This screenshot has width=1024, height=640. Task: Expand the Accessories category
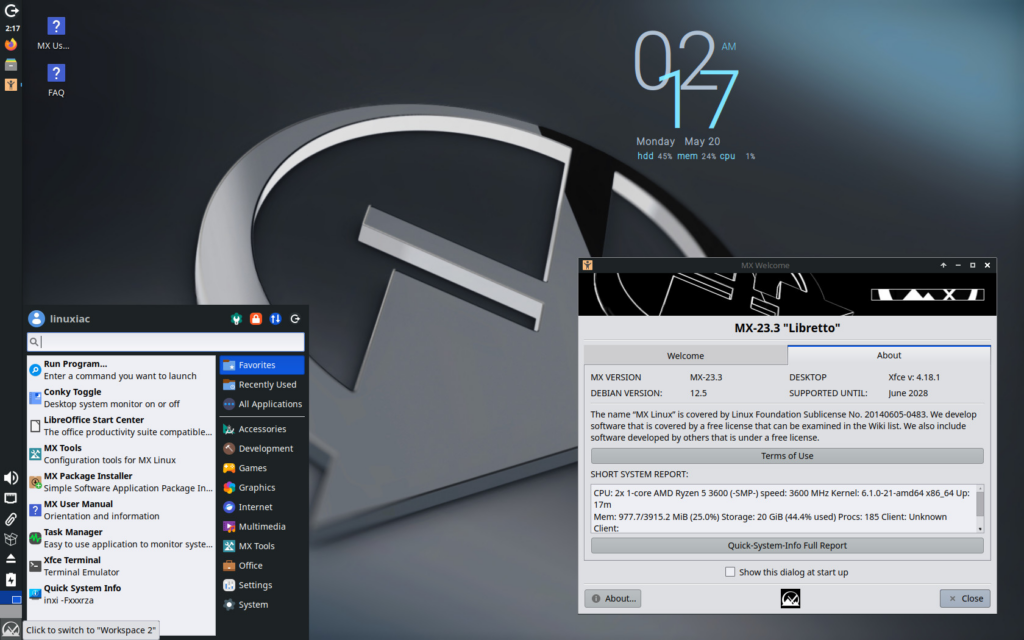pos(261,429)
